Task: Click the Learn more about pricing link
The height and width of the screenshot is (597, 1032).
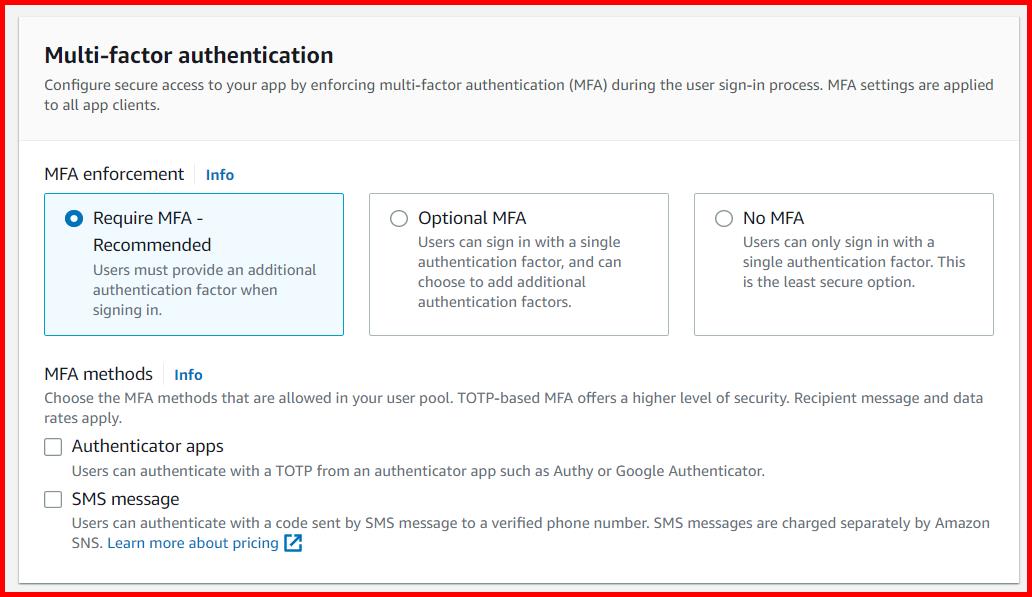Action: (193, 543)
